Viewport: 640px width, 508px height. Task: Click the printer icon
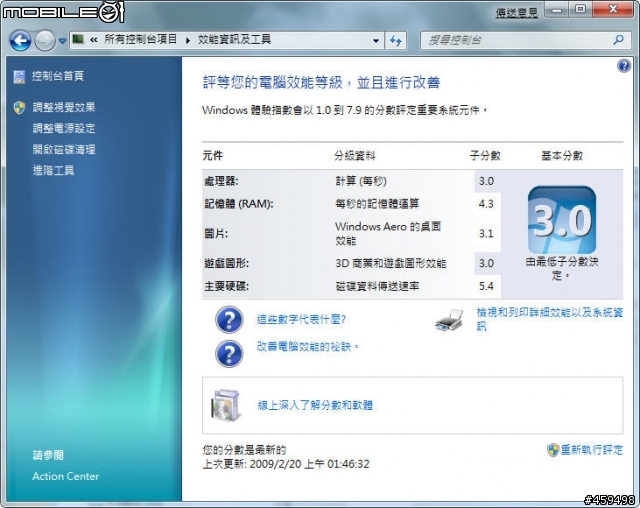click(x=449, y=321)
